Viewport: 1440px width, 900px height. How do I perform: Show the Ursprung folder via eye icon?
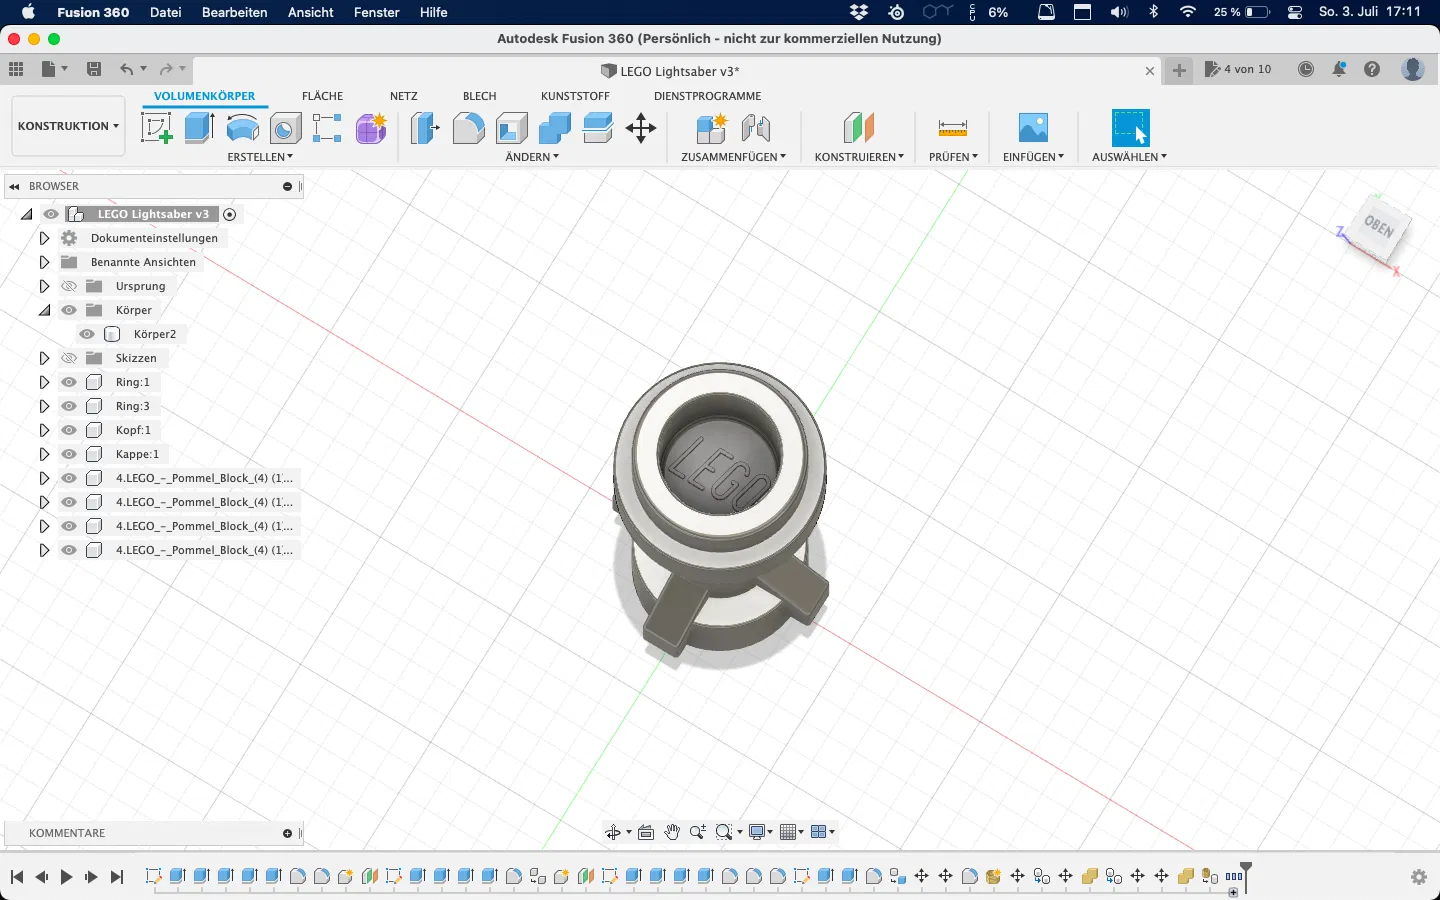point(69,286)
